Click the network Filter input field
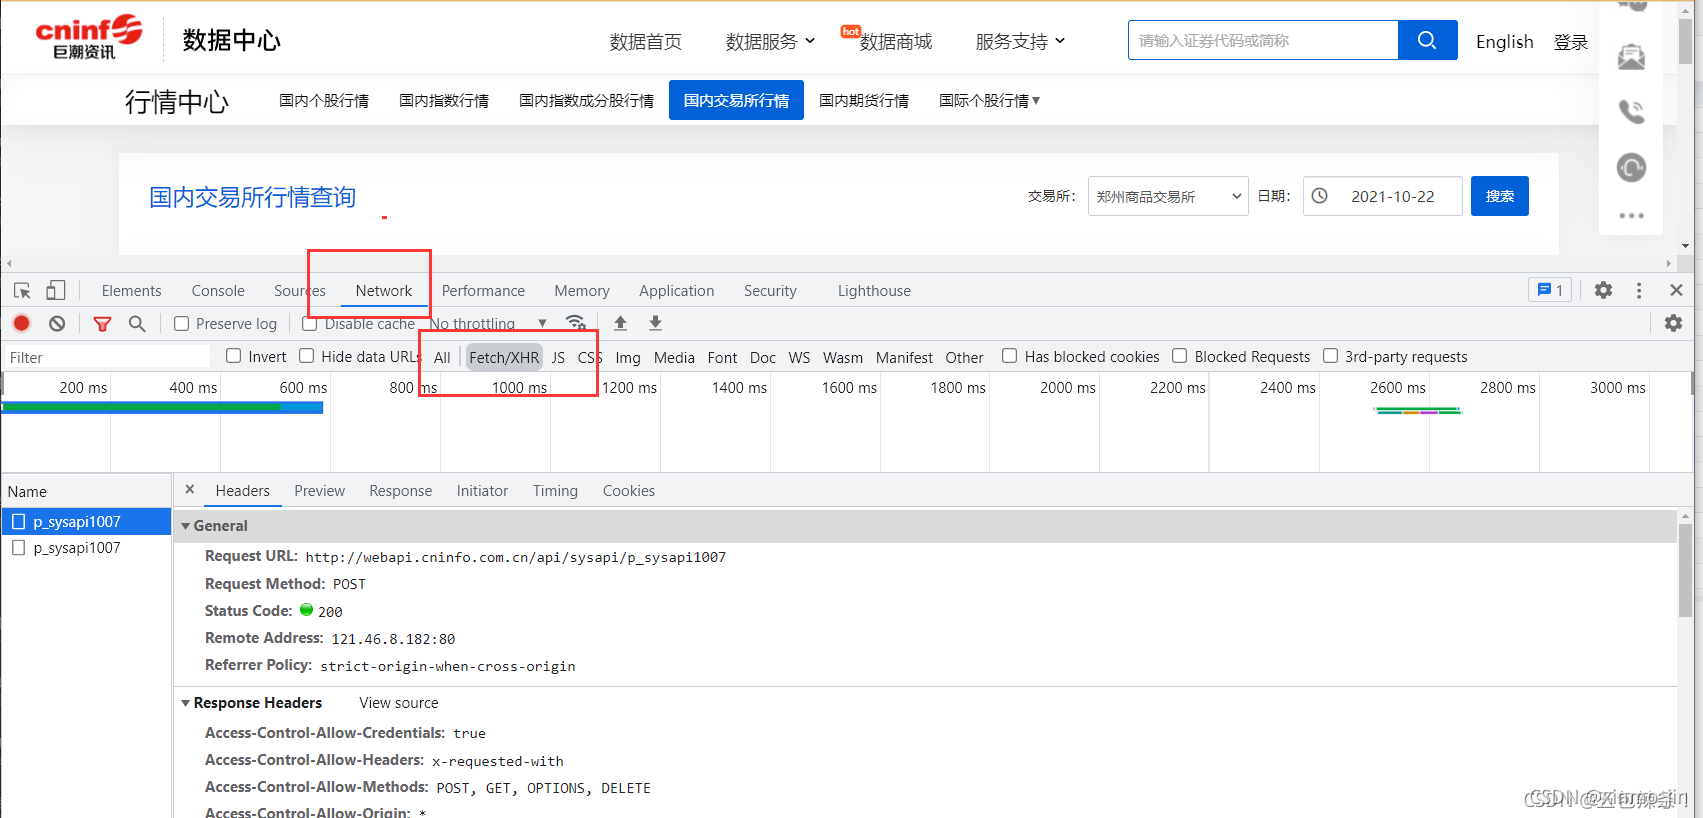This screenshot has height=818, width=1703. point(107,357)
